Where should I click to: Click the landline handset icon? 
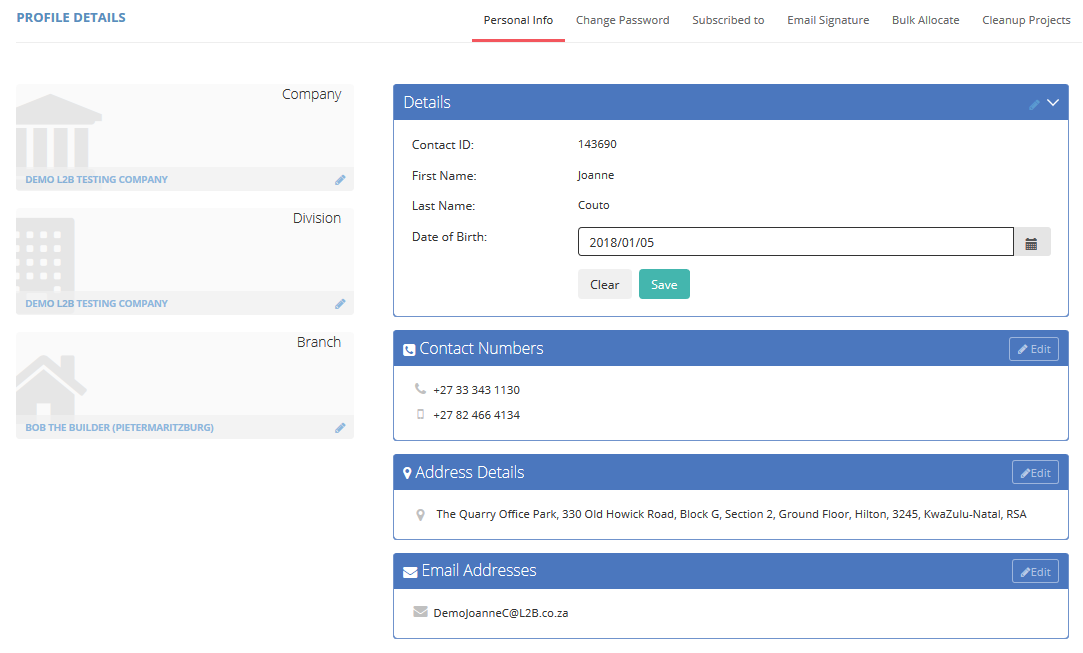click(420, 389)
